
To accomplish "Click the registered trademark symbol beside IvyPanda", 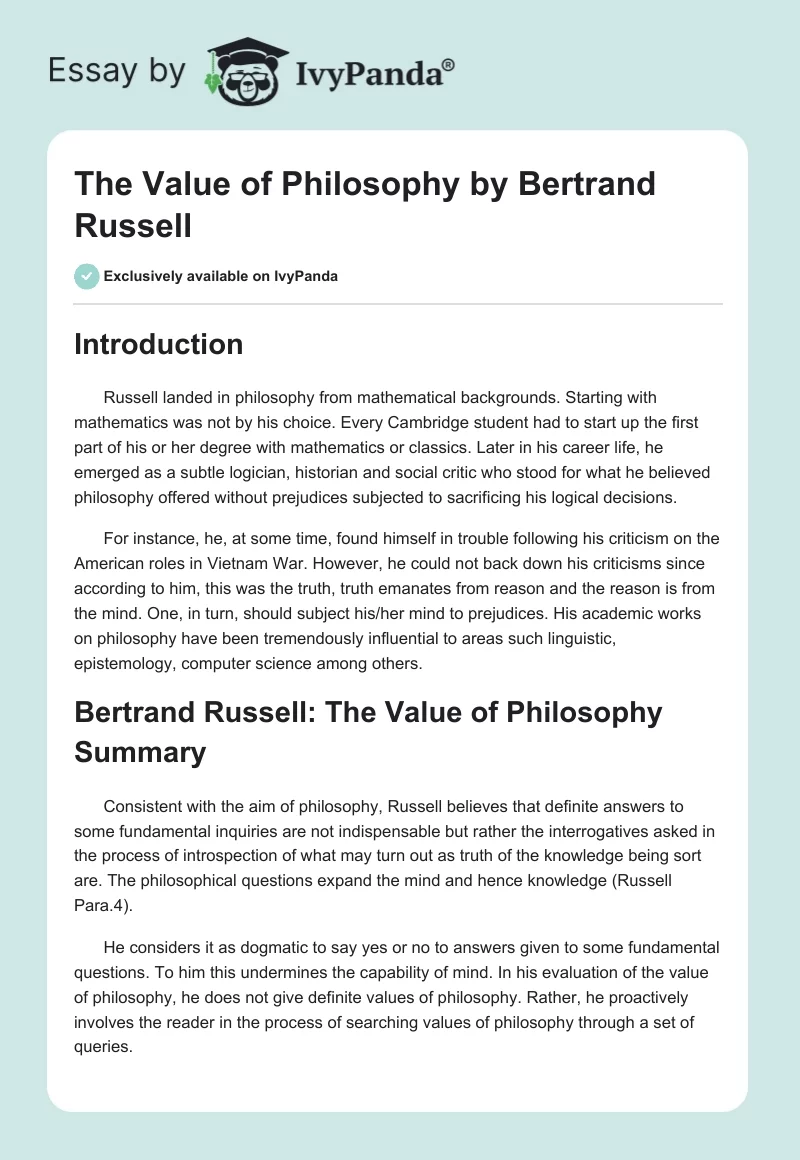I will click(x=449, y=64).
